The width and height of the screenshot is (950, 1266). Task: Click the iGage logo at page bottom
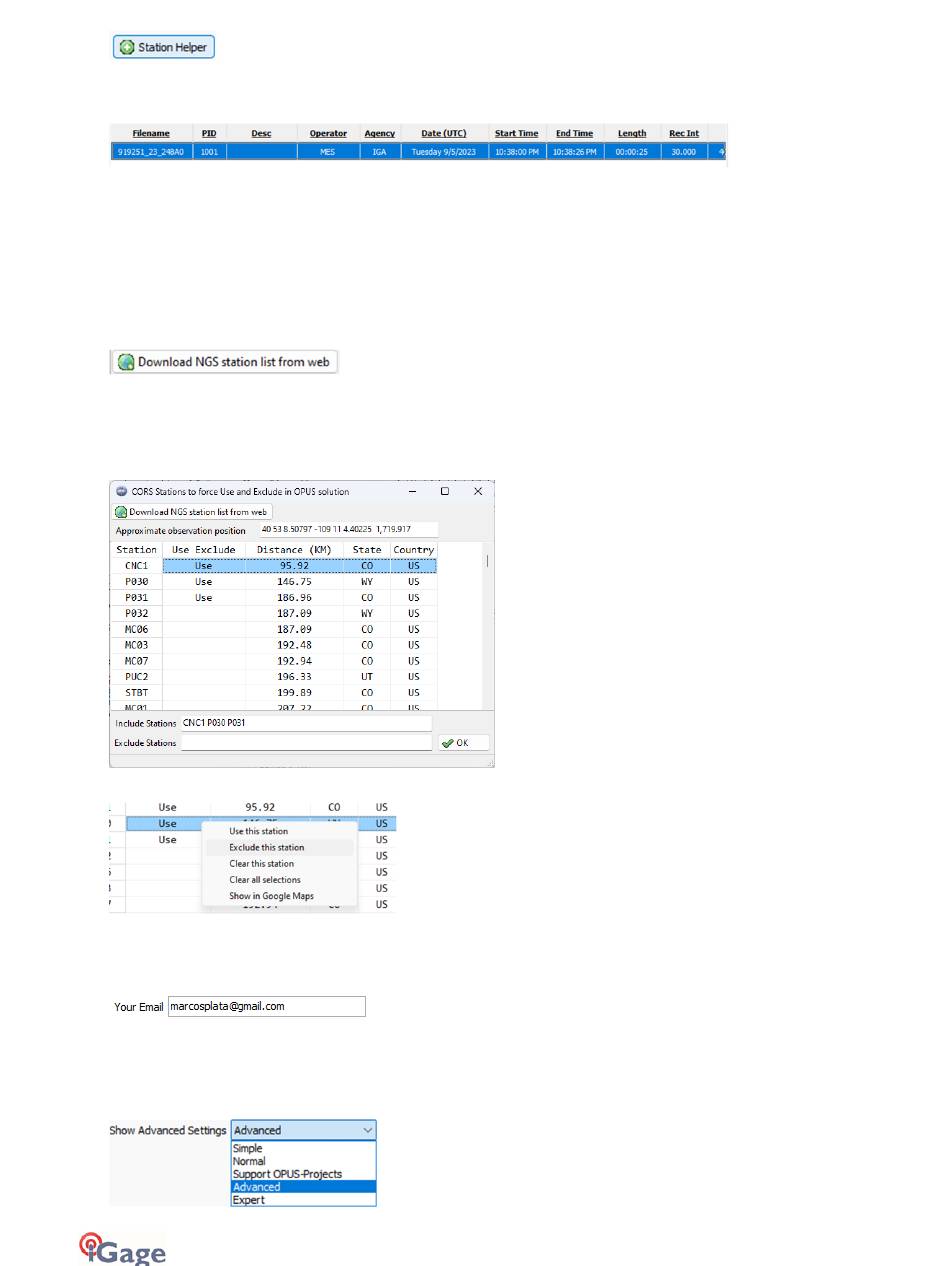click(x=123, y=1248)
